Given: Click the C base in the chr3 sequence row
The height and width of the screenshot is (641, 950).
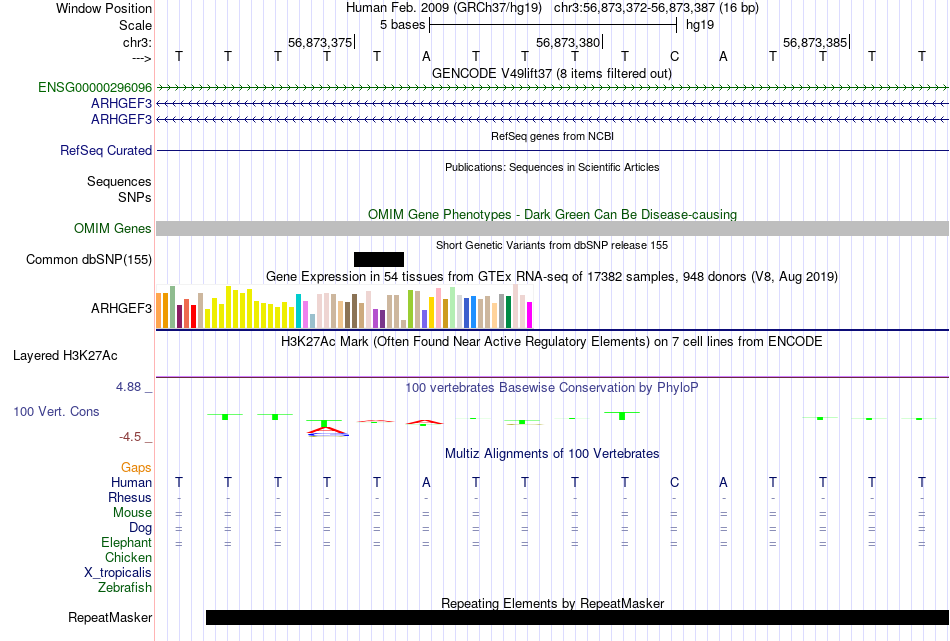Looking at the screenshot, I should [x=674, y=56].
